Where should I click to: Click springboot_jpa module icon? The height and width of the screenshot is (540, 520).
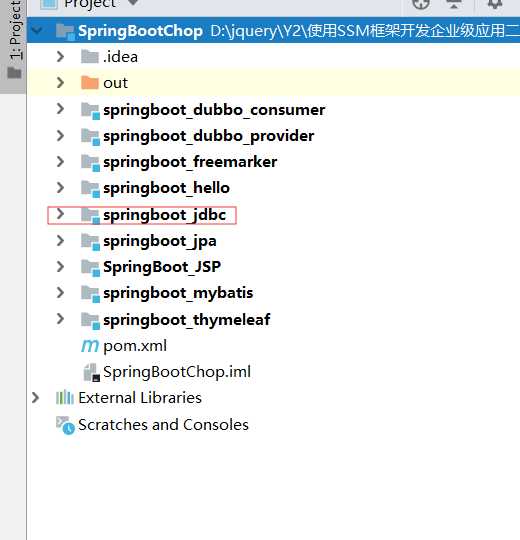point(91,242)
